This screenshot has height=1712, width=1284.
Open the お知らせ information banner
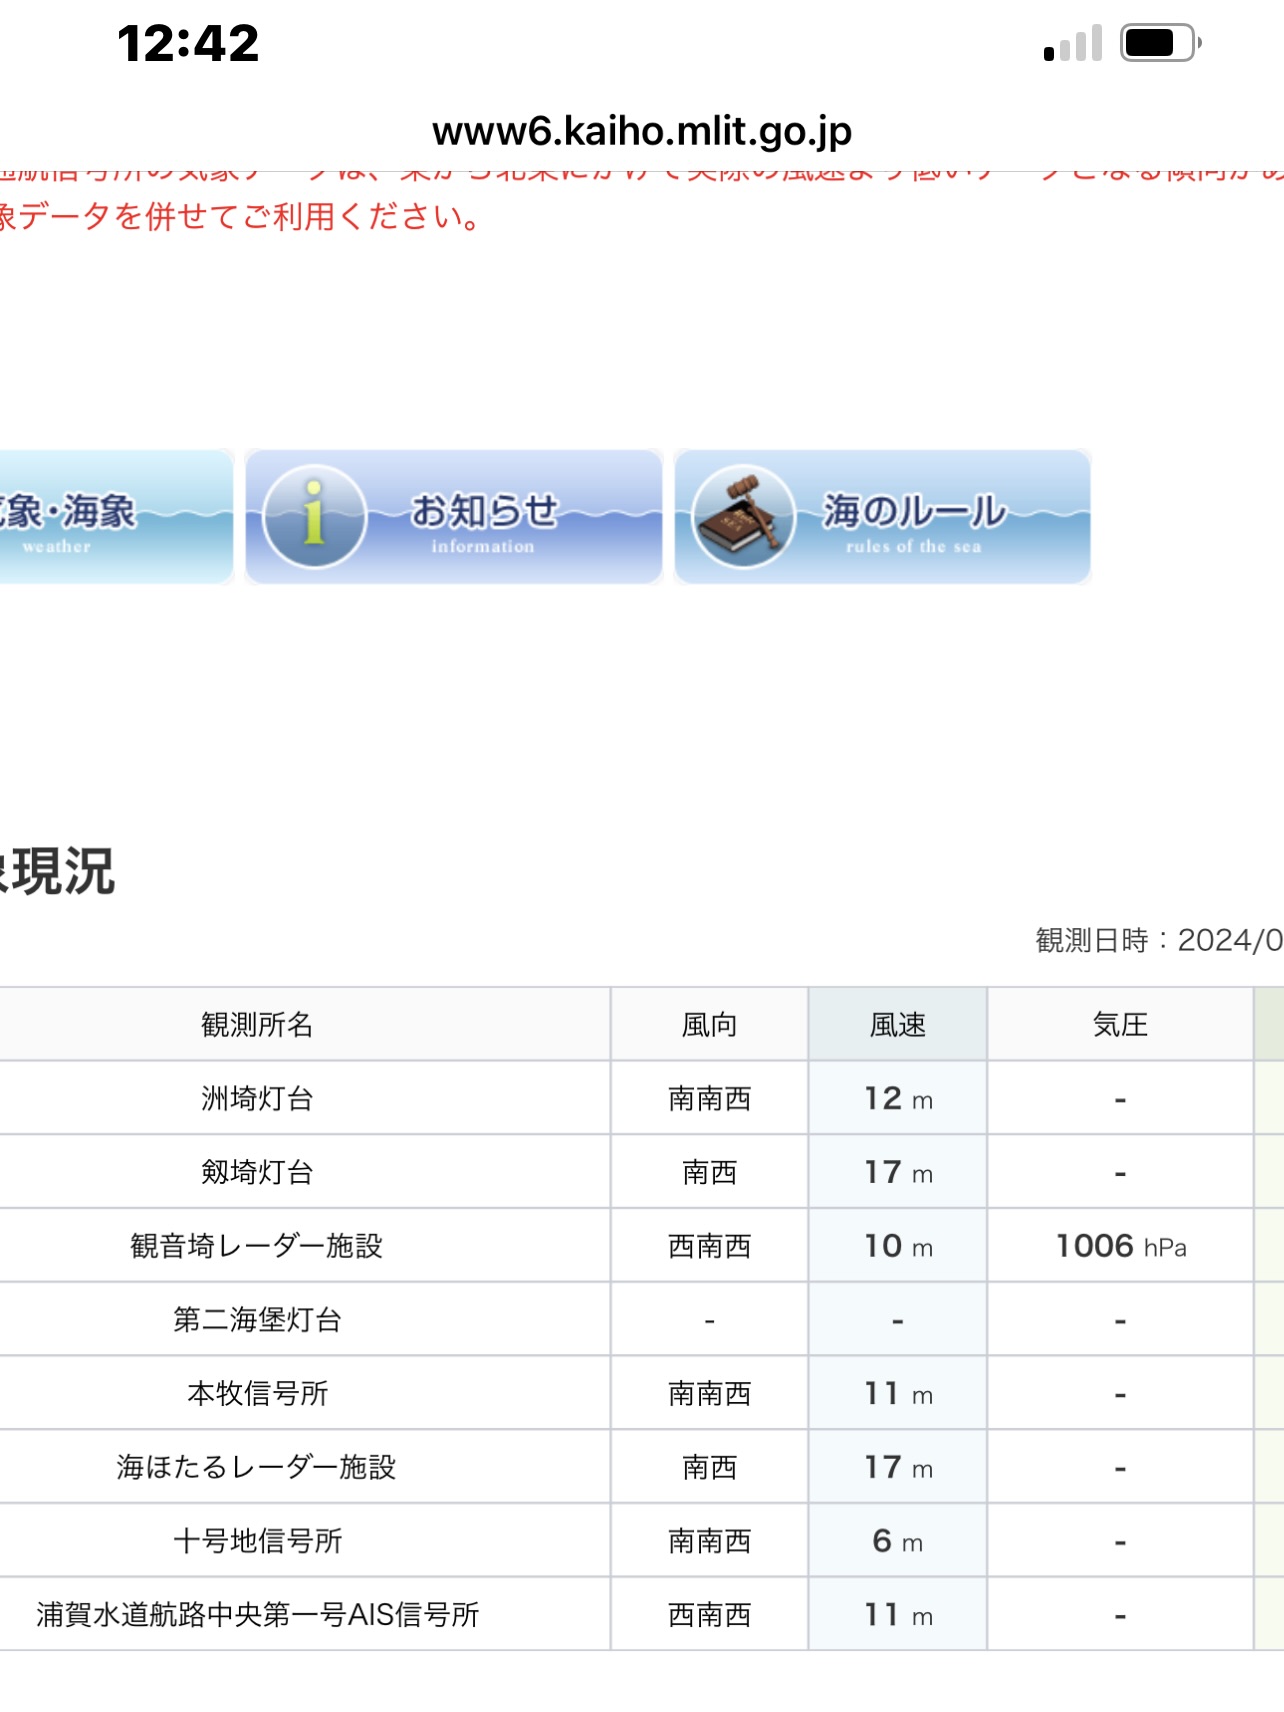click(454, 516)
